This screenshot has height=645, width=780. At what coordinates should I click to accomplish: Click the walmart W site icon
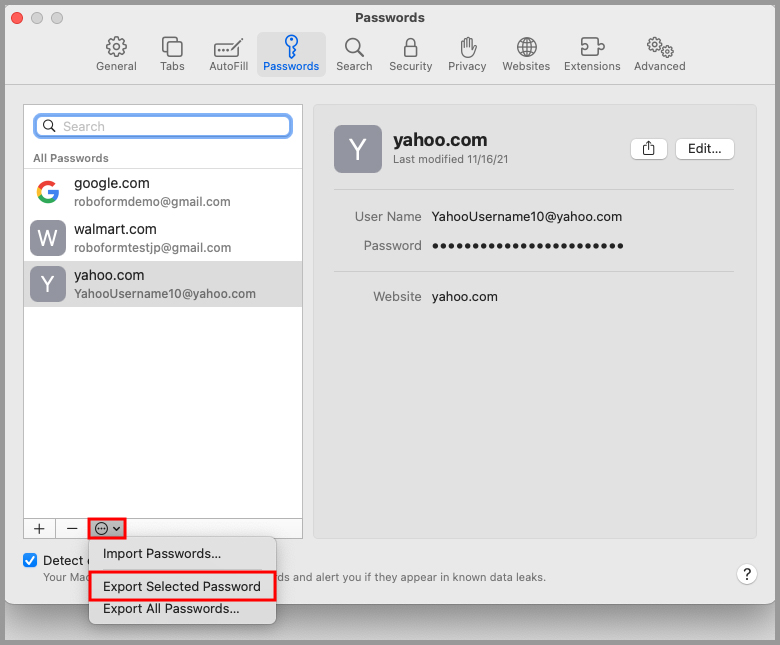(x=48, y=238)
